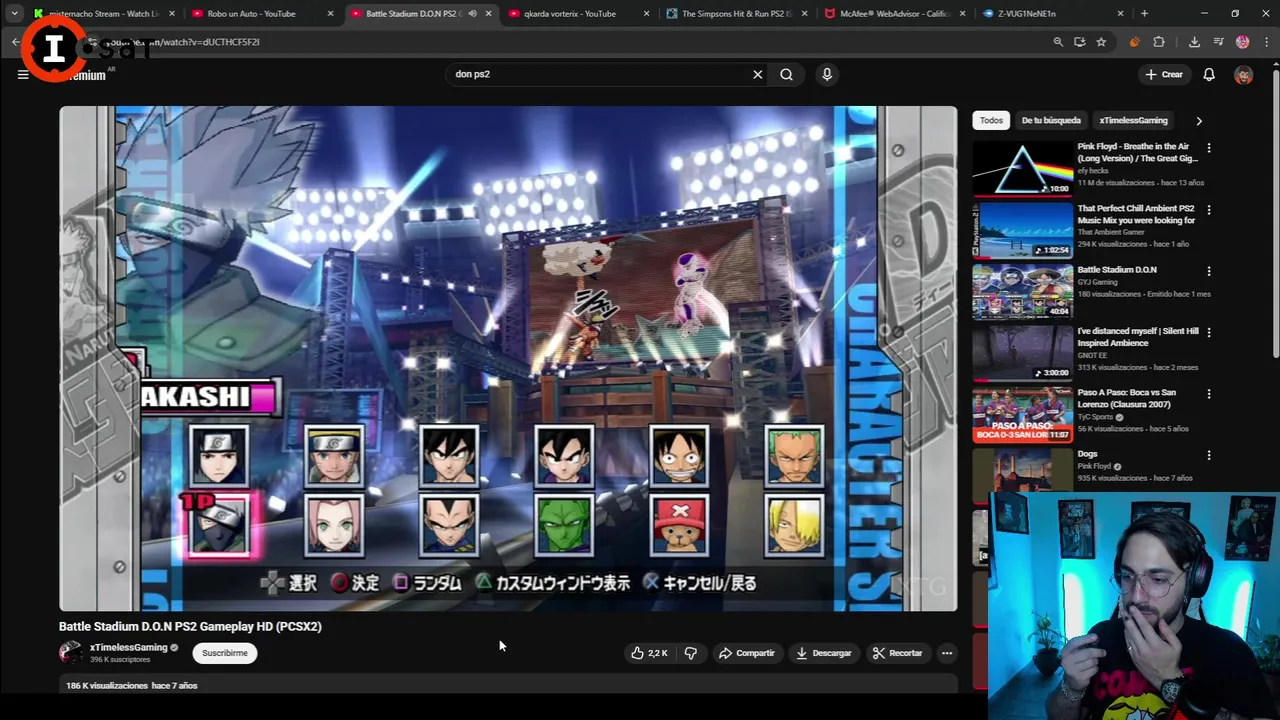The width and height of the screenshot is (1280, 720).
Task: Play 'I've distanced myself | Silent Hill' video title
Action: click(x=1137, y=337)
